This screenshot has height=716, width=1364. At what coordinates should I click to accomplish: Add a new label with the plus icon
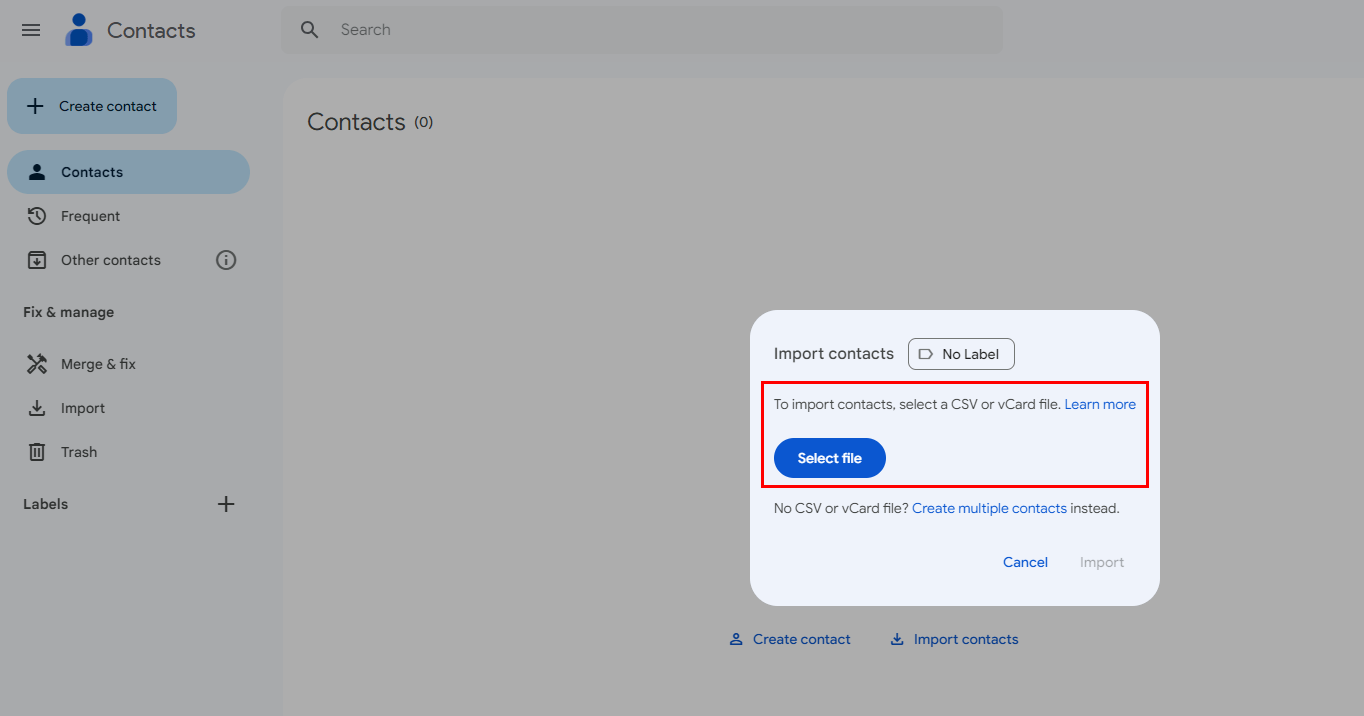226,504
